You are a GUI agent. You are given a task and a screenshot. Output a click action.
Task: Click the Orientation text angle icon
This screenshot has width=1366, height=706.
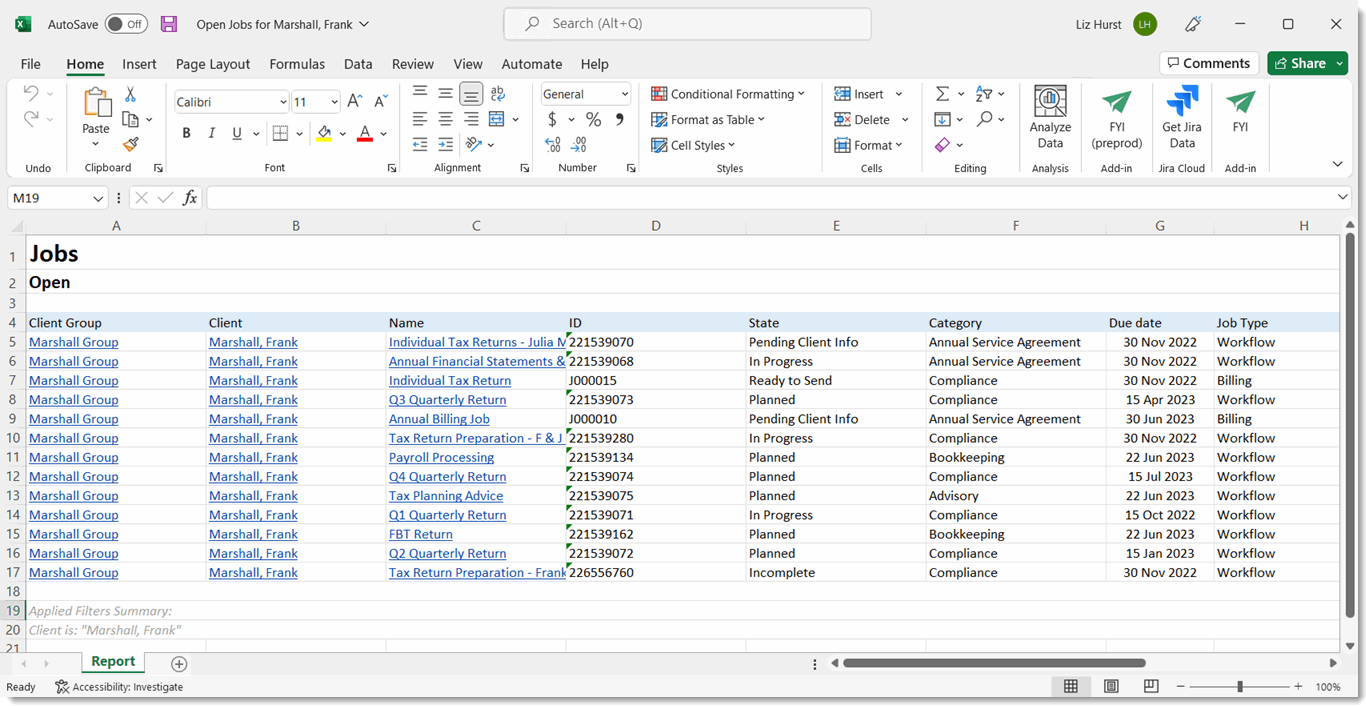[474, 144]
